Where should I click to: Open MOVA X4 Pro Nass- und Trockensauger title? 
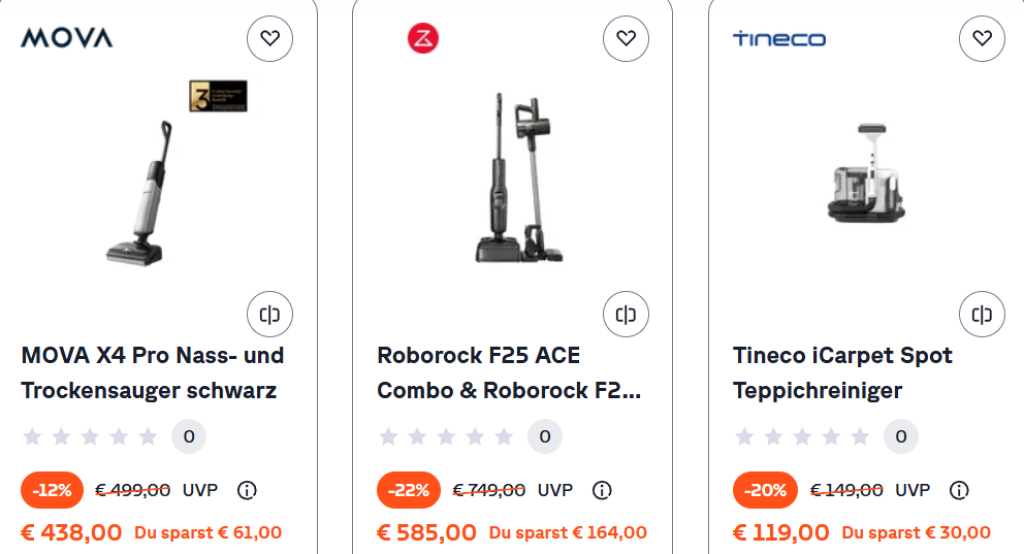(152, 372)
